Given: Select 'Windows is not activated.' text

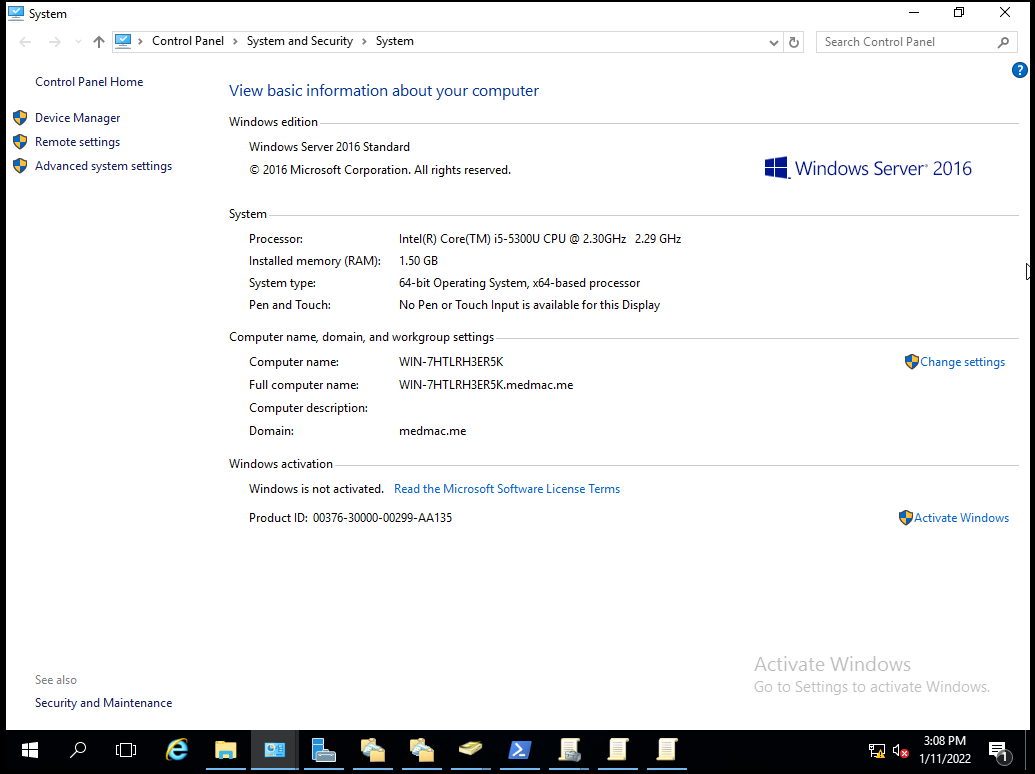Looking at the screenshot, I should pyautogui.click(x=316, y=489).
